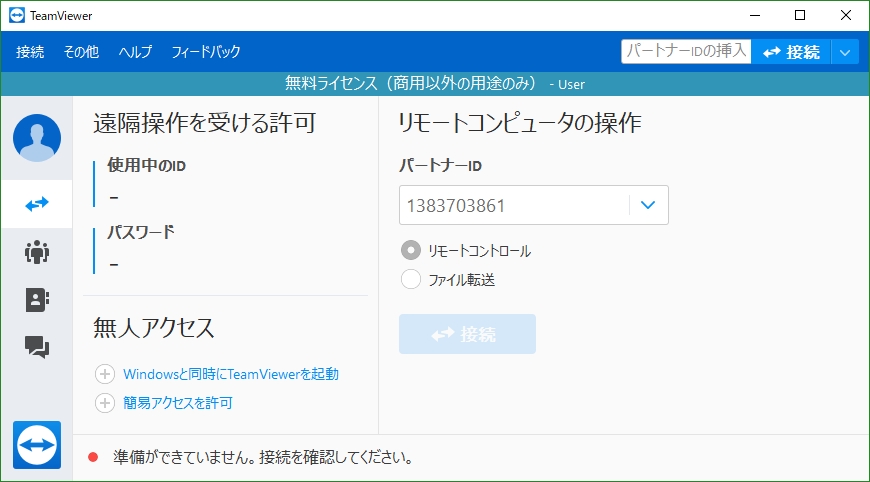Screen dimensions: 870x482
Task: Click the large 接続 button under file transfer
Action: point(467,334)
